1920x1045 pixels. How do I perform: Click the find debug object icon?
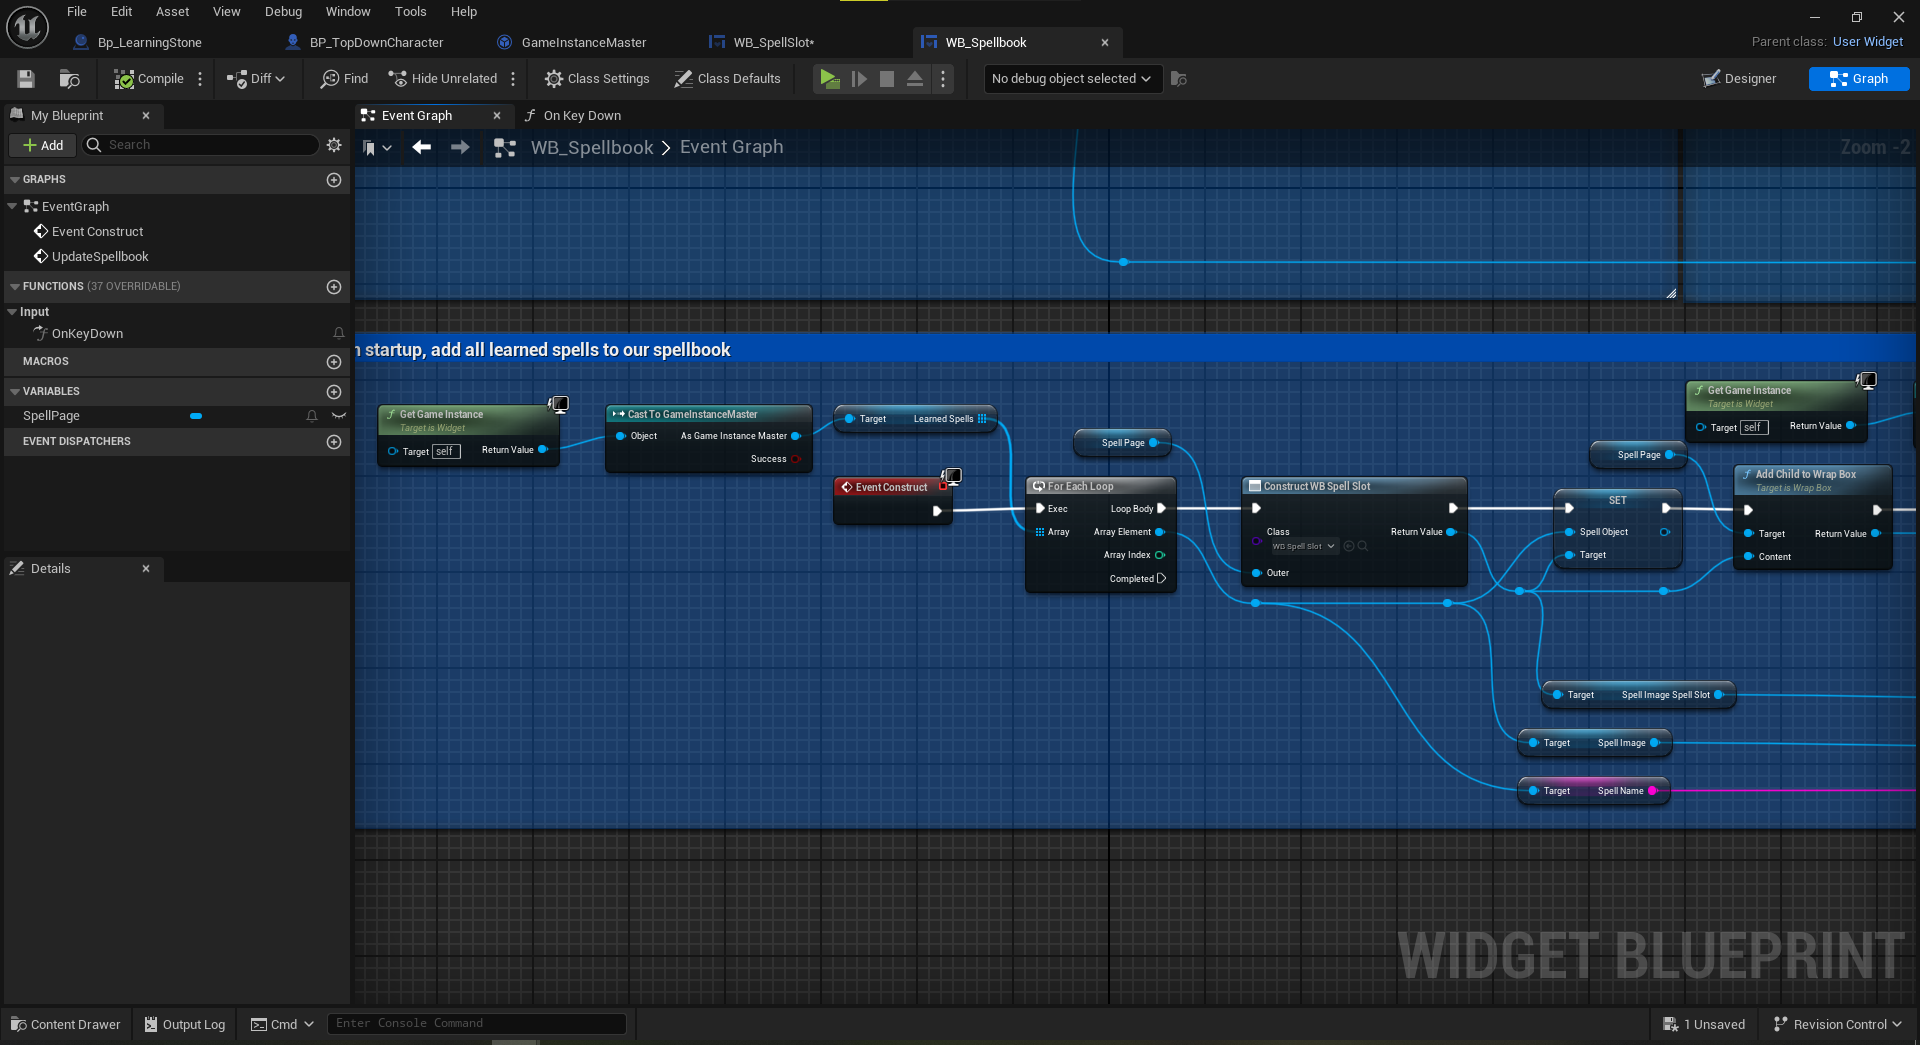1179,79
